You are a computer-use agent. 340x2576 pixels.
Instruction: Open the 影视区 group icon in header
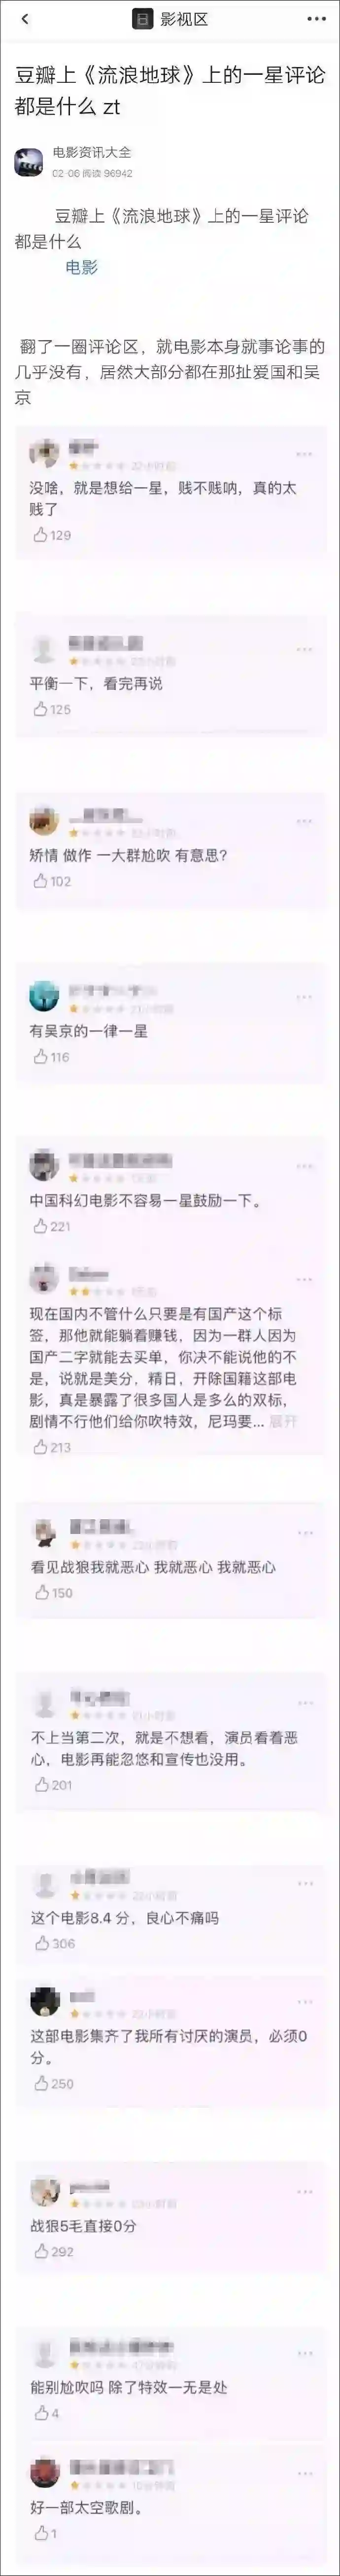click(144, 20)
